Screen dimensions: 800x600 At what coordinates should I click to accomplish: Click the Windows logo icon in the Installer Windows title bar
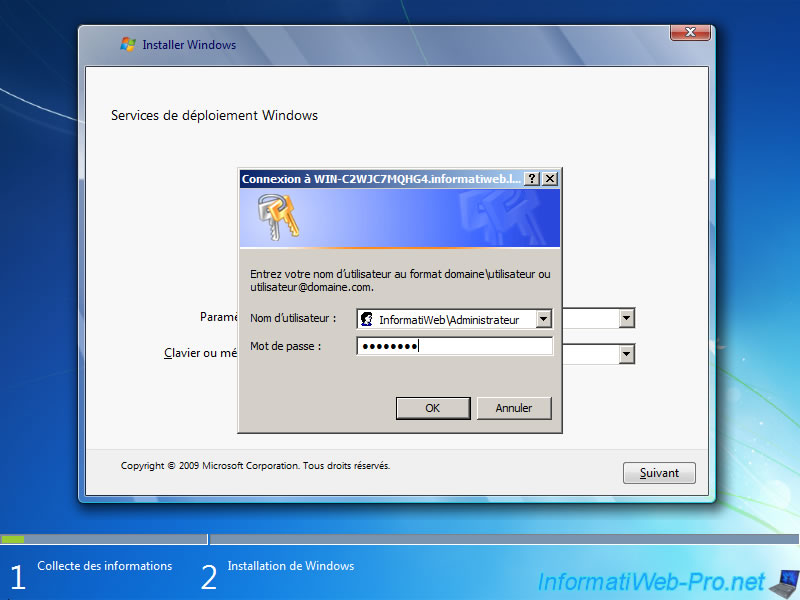click(128, 44)
